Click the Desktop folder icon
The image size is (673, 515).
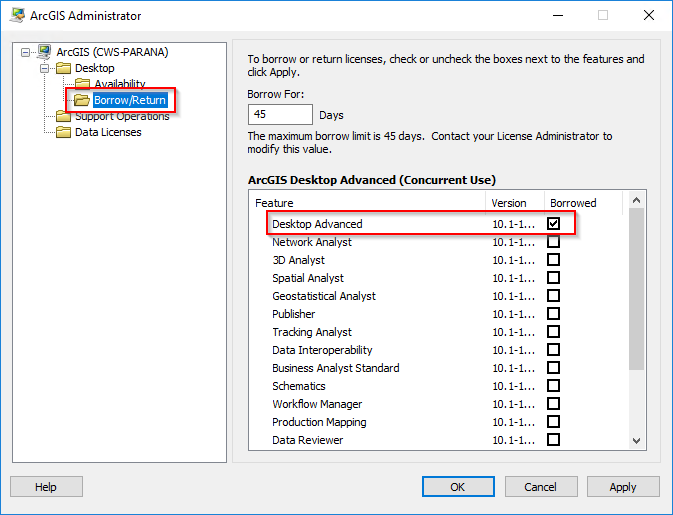(64, 68)
